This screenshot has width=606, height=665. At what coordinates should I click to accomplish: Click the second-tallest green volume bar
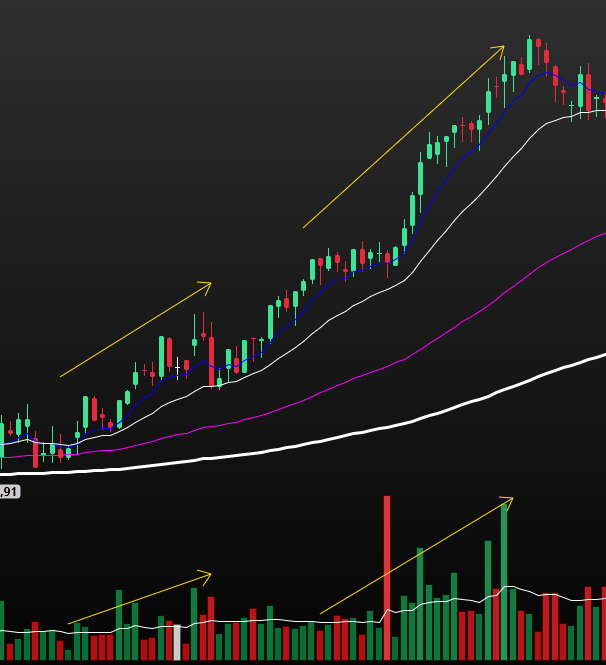487,600
